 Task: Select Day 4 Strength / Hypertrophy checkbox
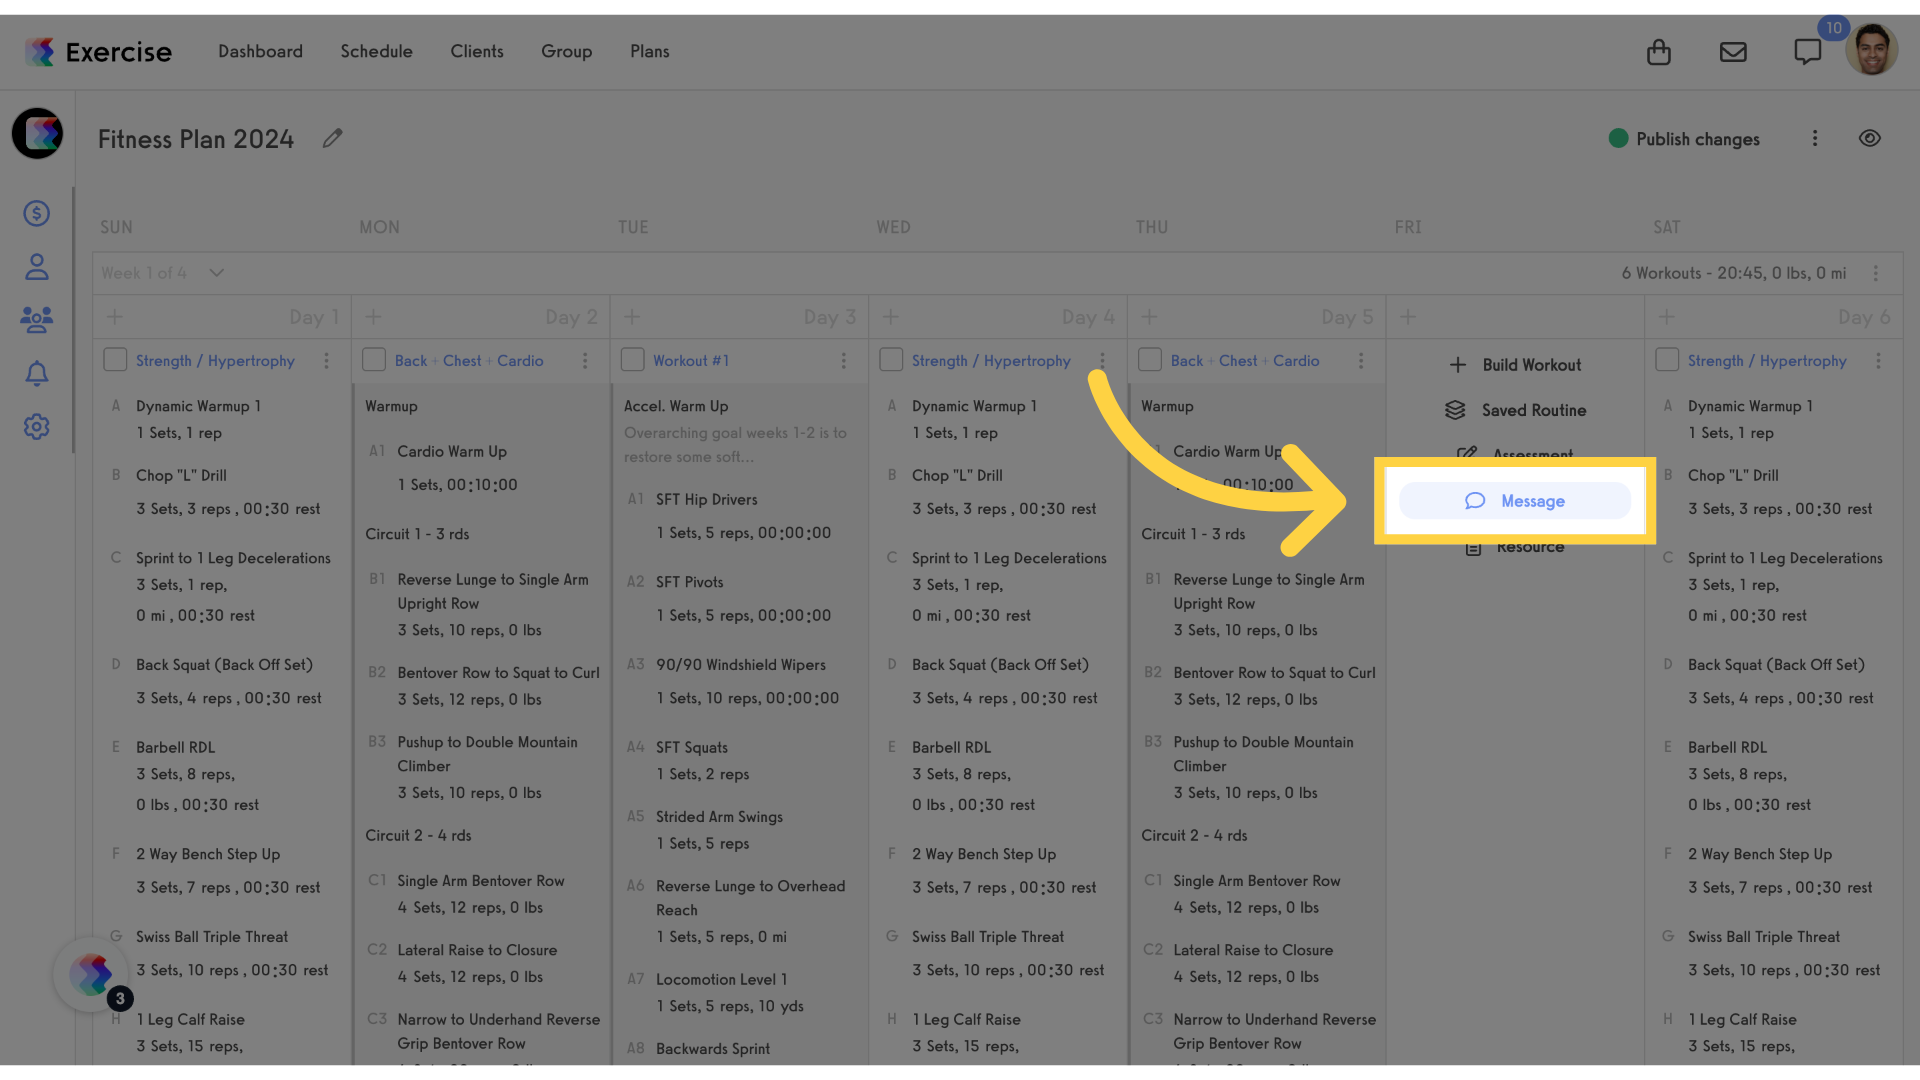point(891,360)
